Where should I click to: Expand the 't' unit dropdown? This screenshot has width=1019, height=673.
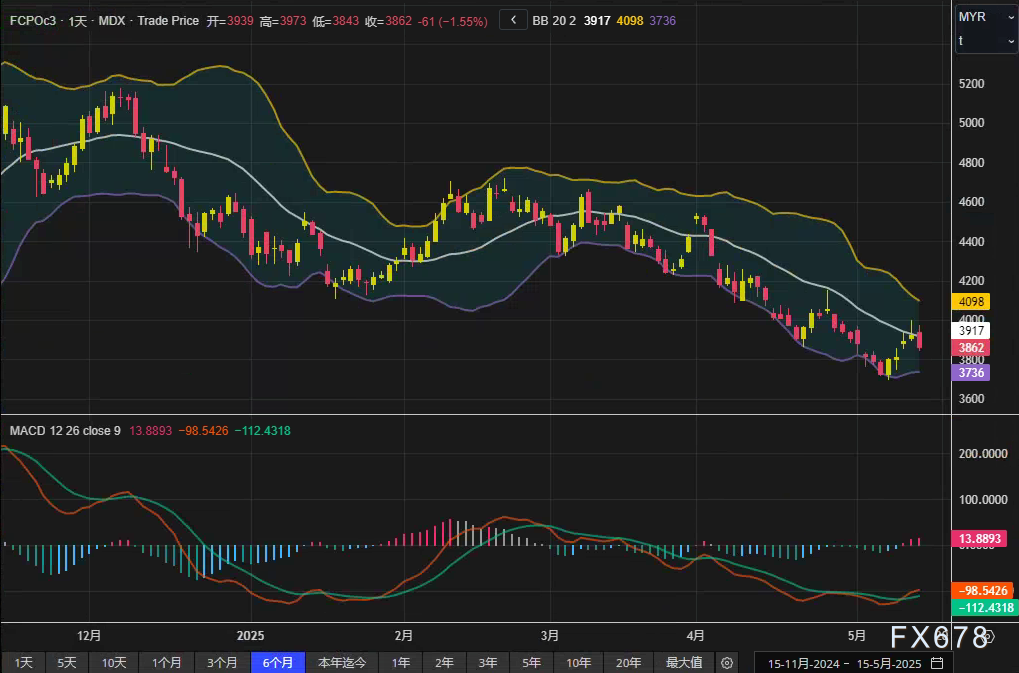pyautogui.click(x=985, y=41)
